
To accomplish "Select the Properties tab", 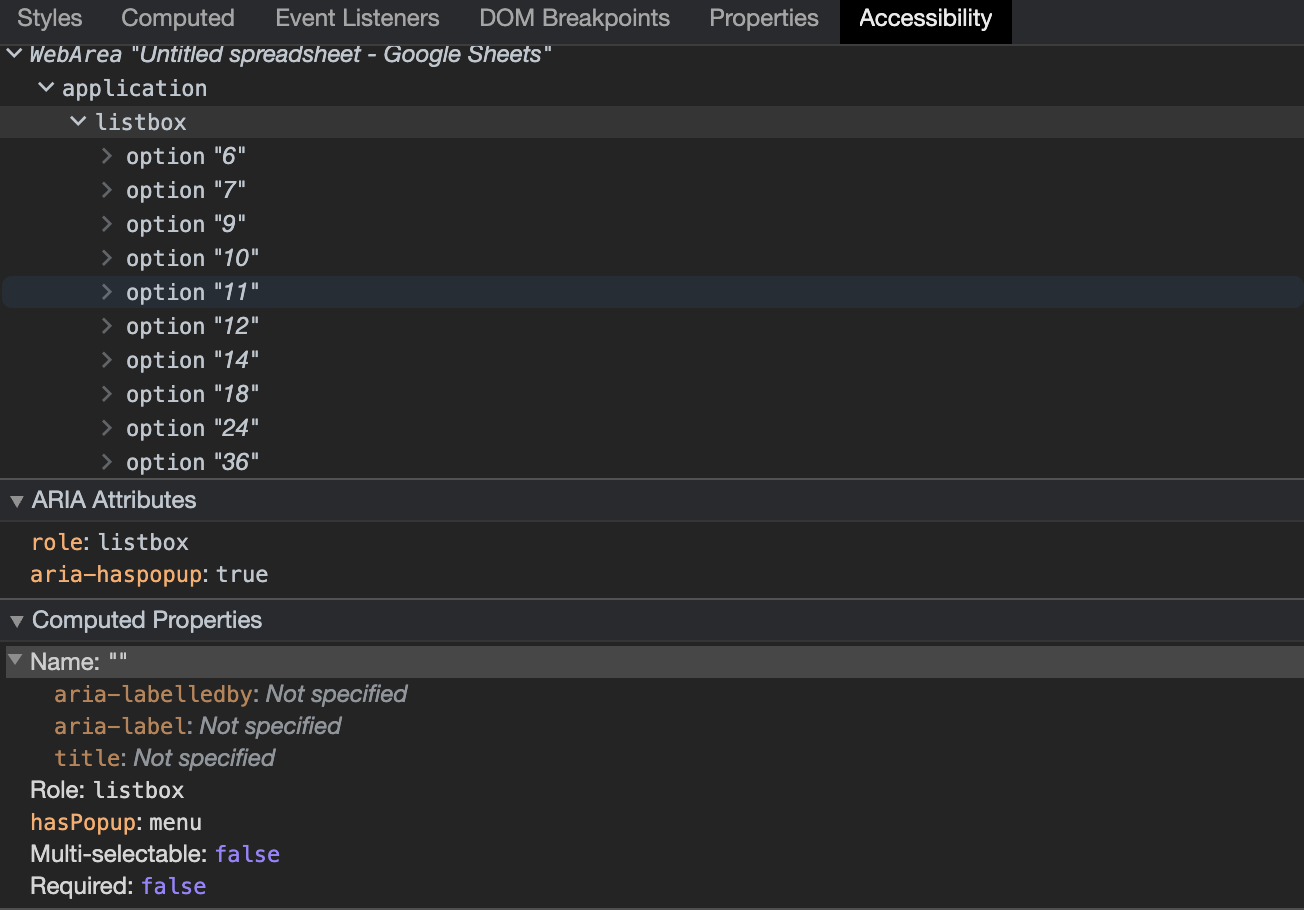I will tap(764, 18).
